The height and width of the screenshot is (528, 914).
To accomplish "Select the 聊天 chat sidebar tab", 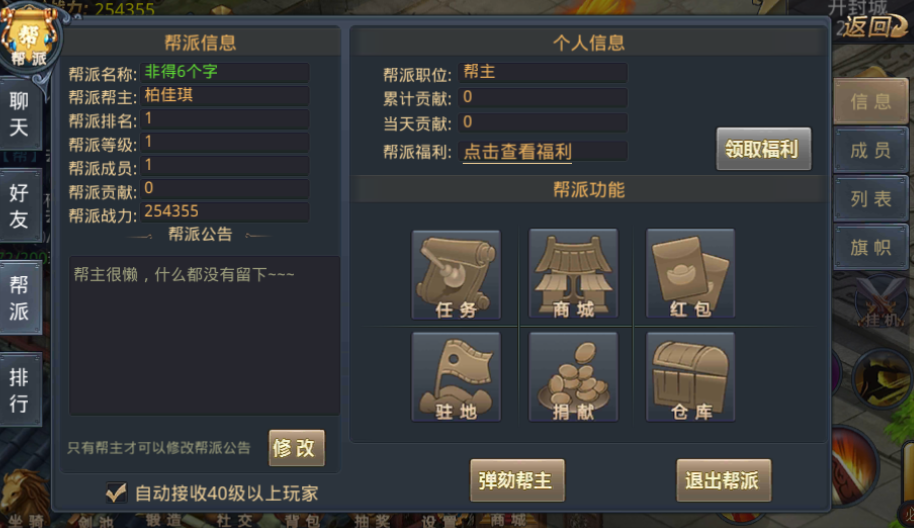I will [20, 114].
